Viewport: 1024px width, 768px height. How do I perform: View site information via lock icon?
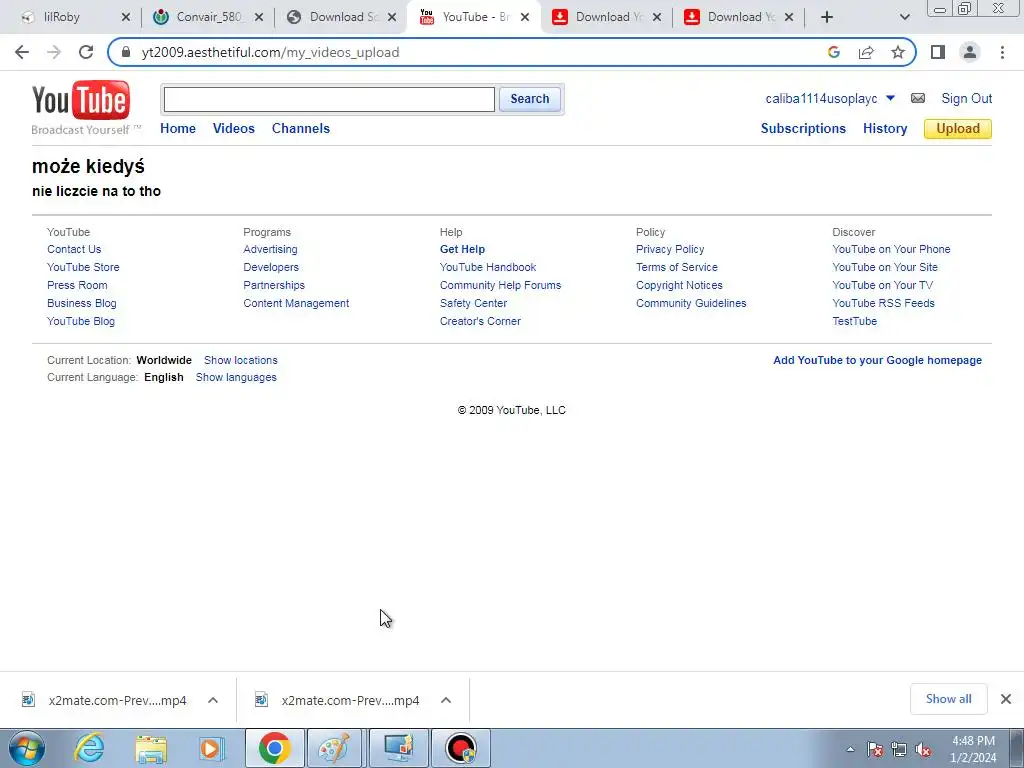point(126,52)
